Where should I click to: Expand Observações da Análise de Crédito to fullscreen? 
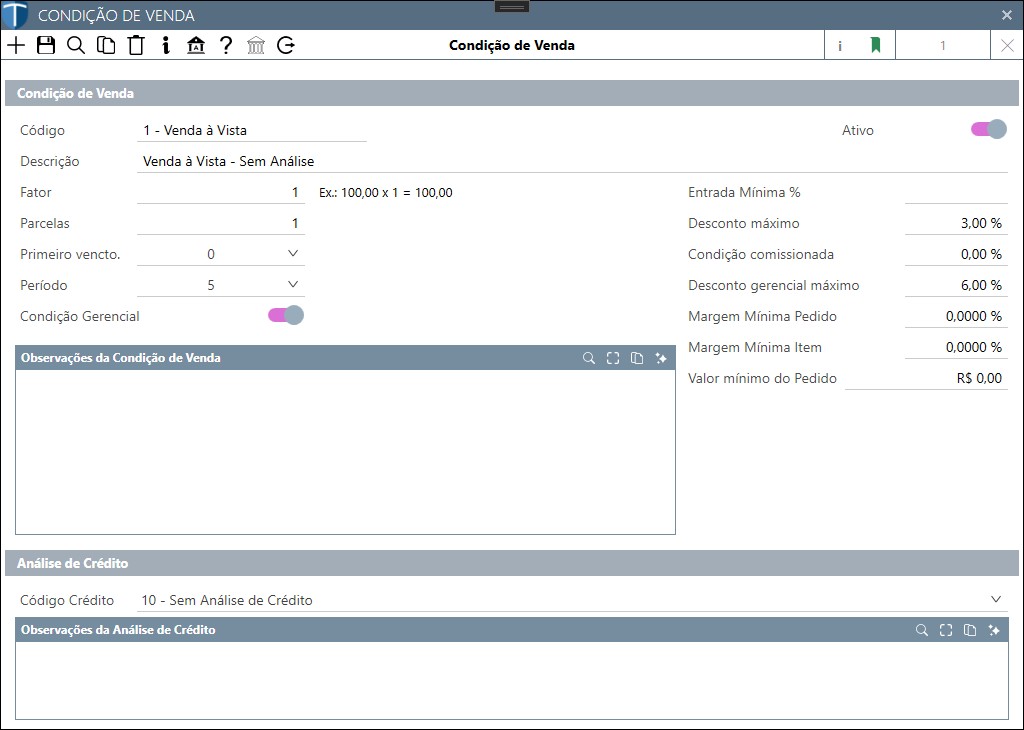[946, 630]
